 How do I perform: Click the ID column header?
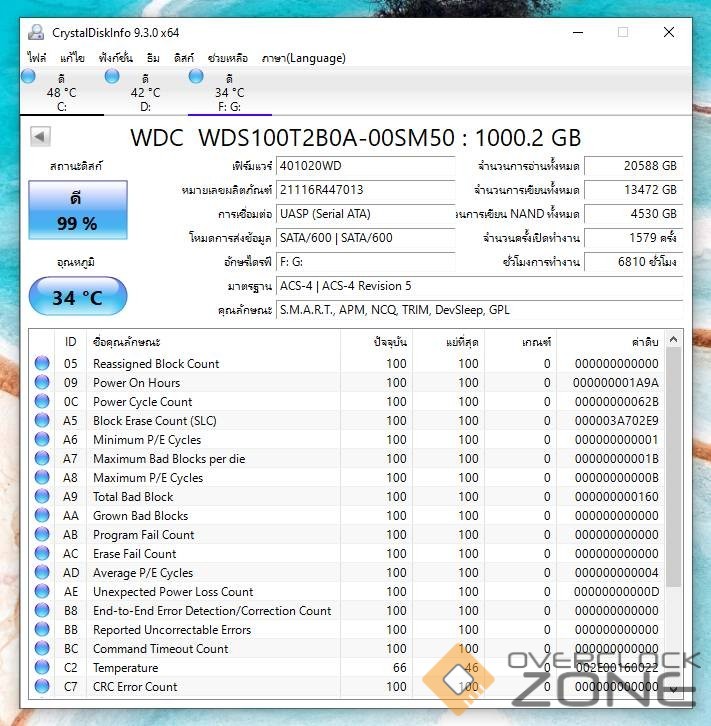tap(70, 342)
